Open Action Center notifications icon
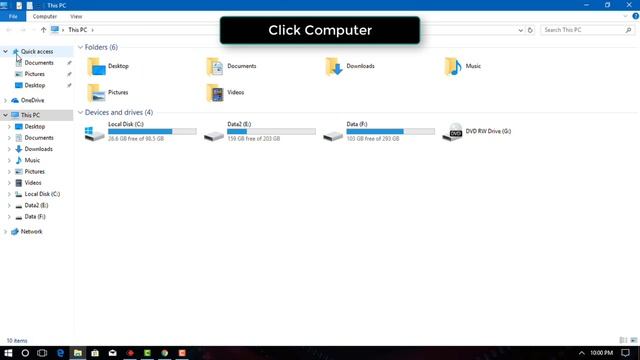 pyautogui.click(x=626, y=353)
